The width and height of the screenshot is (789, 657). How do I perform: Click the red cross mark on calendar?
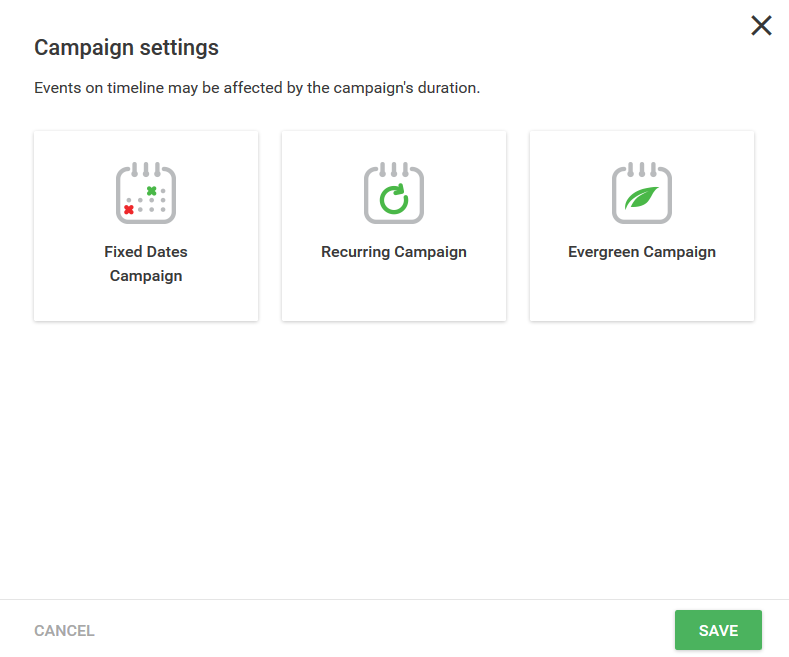129,209
